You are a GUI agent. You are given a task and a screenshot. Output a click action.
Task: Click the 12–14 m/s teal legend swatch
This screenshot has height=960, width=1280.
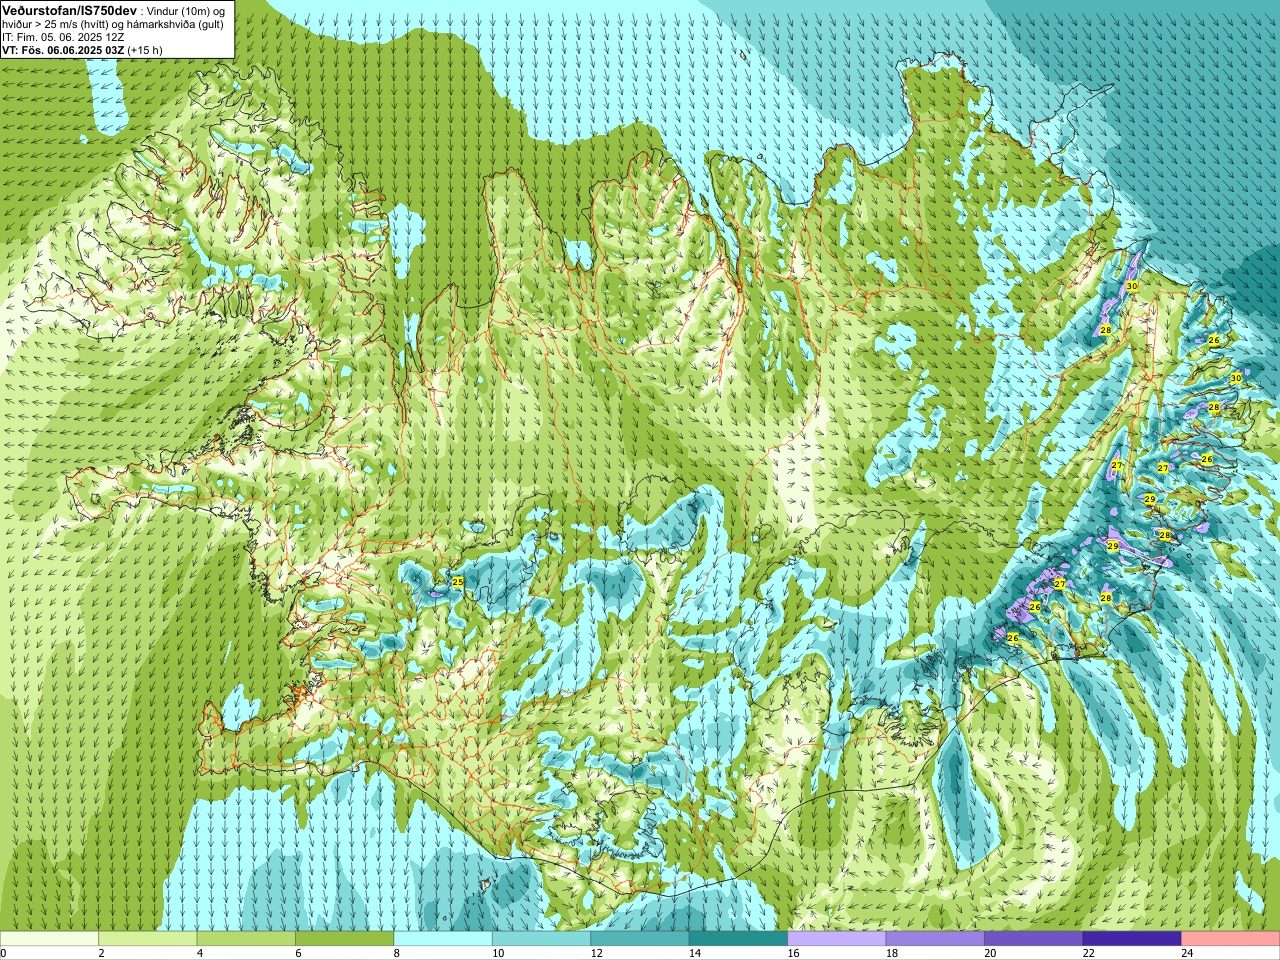point(640,939)
